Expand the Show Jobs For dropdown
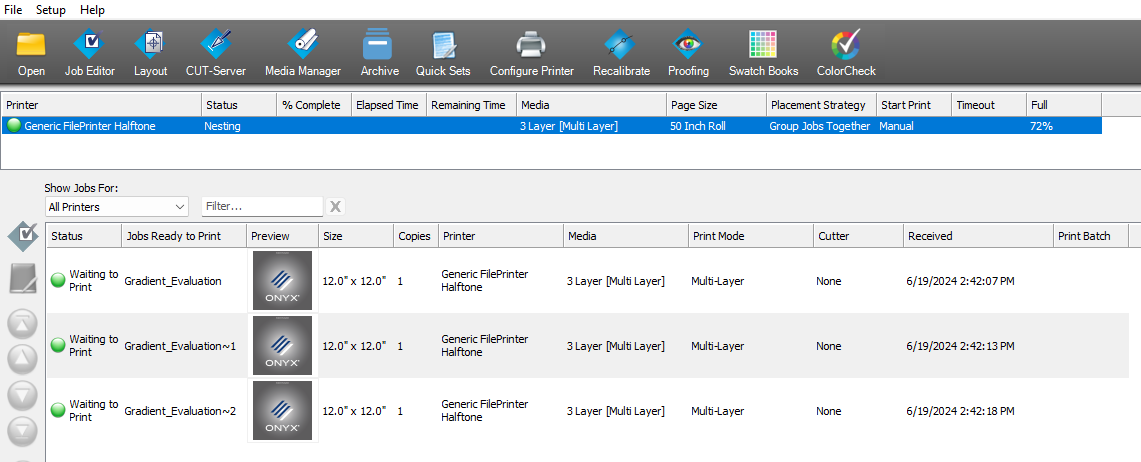 point(116,207)
